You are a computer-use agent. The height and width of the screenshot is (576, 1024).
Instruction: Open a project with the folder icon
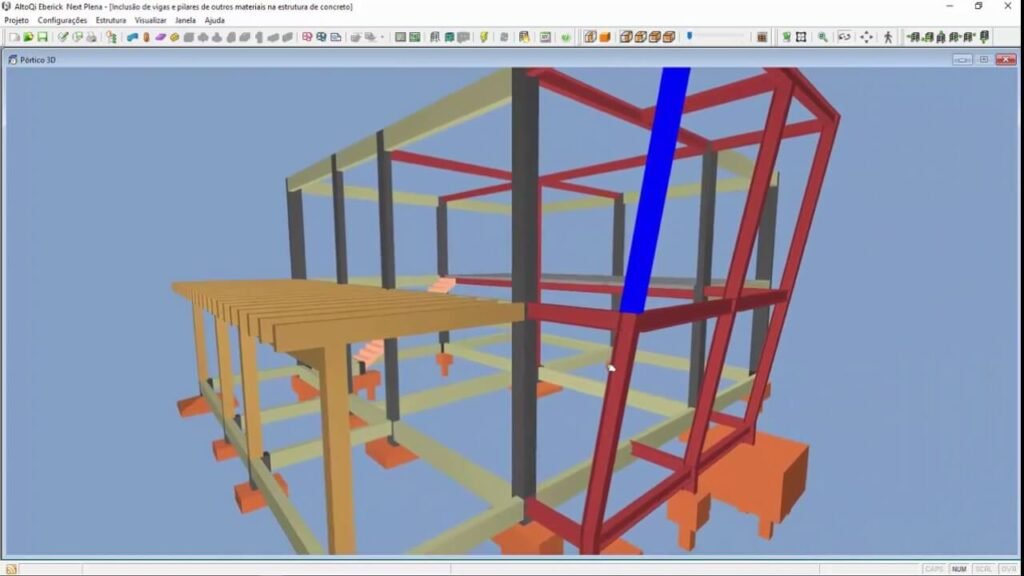[x=28, y=37]
